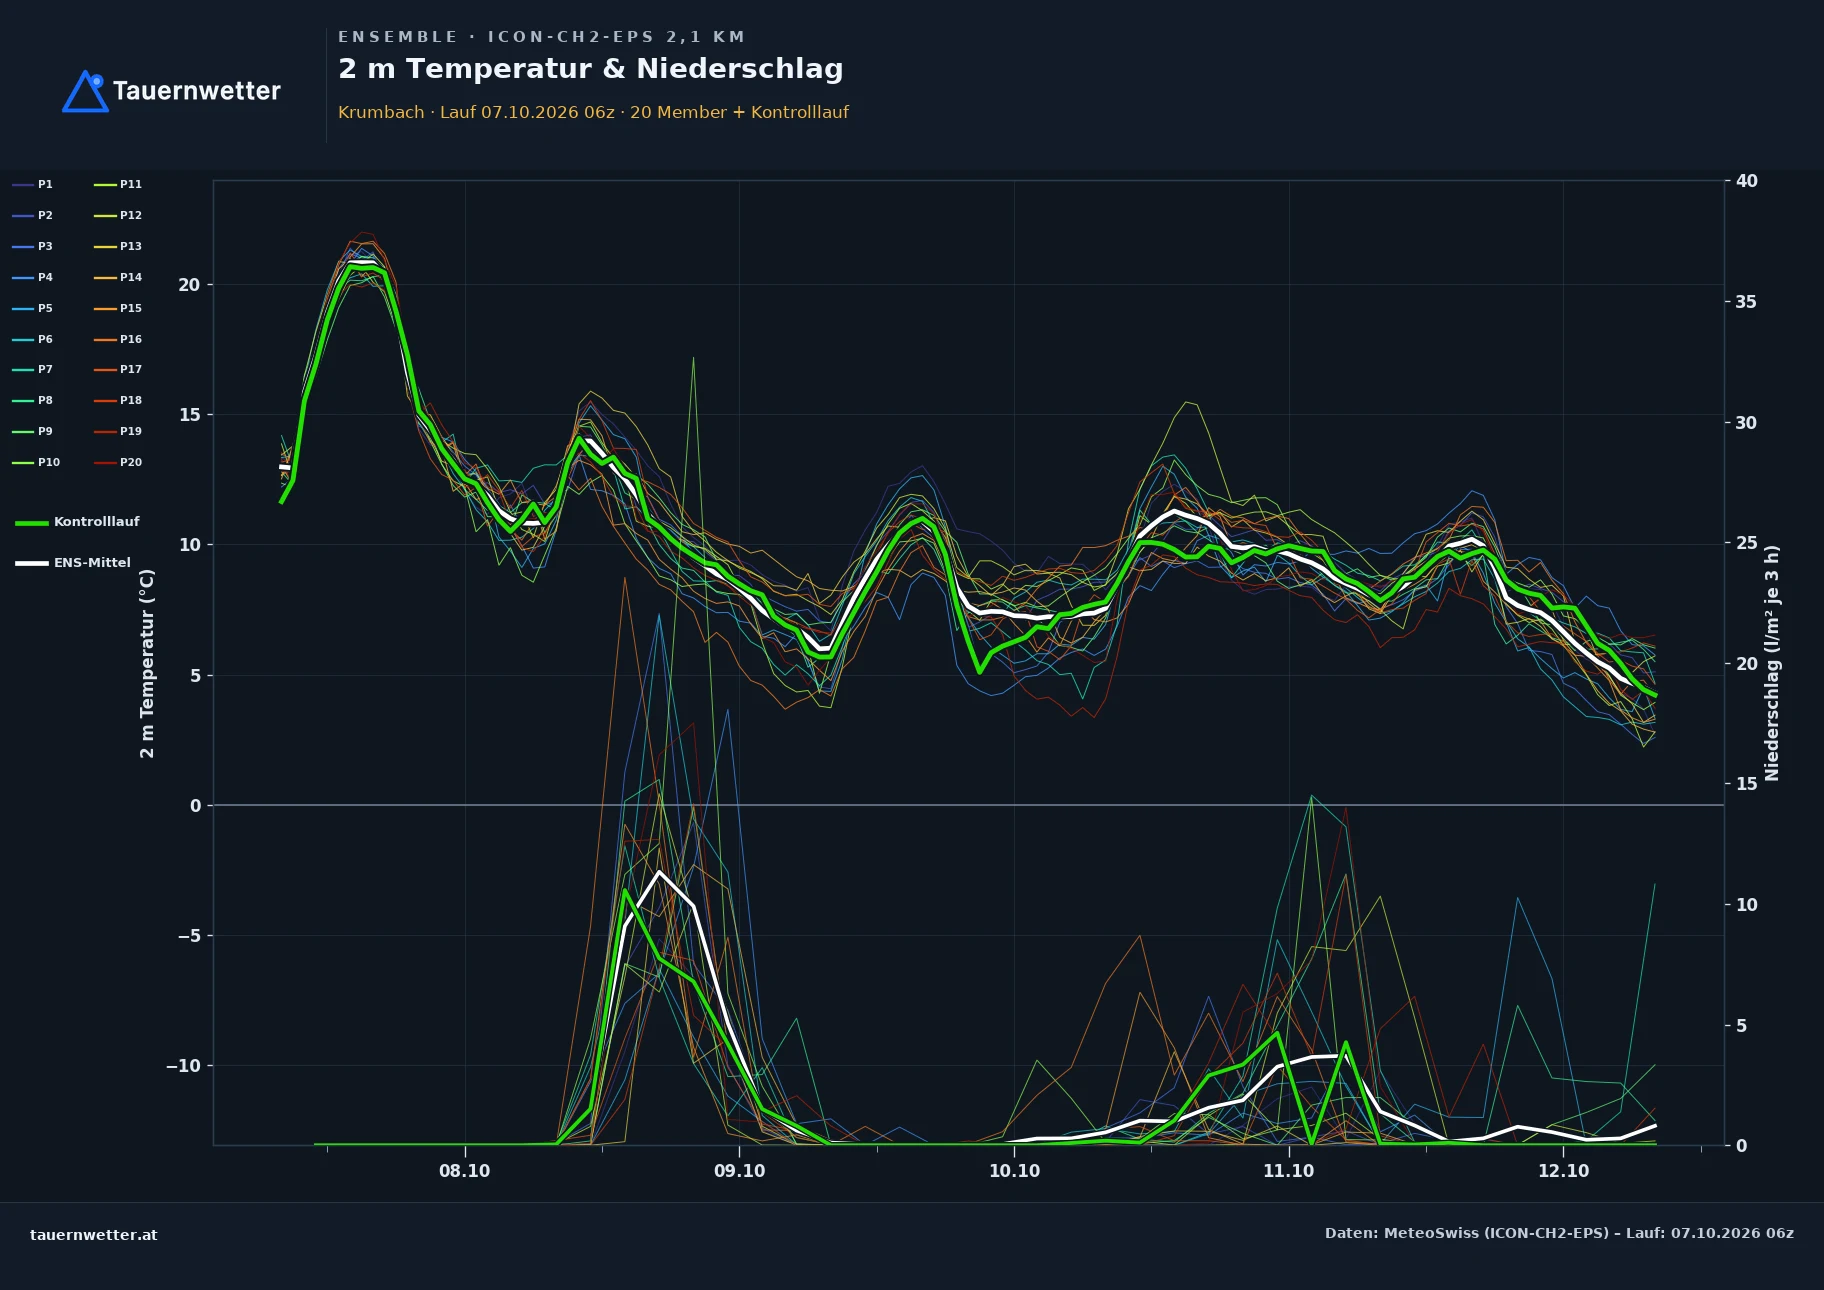
Task: Click the 10.10 date axis label
Action: [1015, 1171]
